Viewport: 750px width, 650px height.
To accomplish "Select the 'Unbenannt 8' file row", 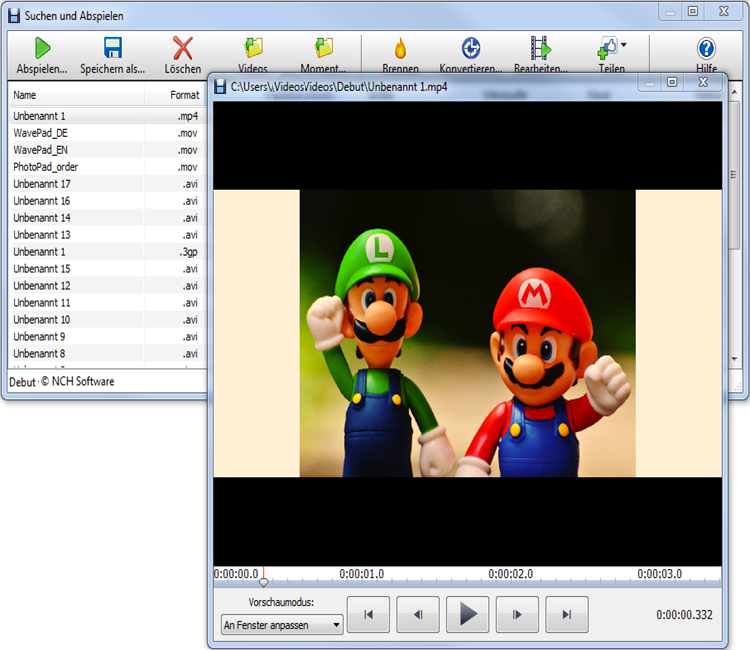I will click(107, 353).
